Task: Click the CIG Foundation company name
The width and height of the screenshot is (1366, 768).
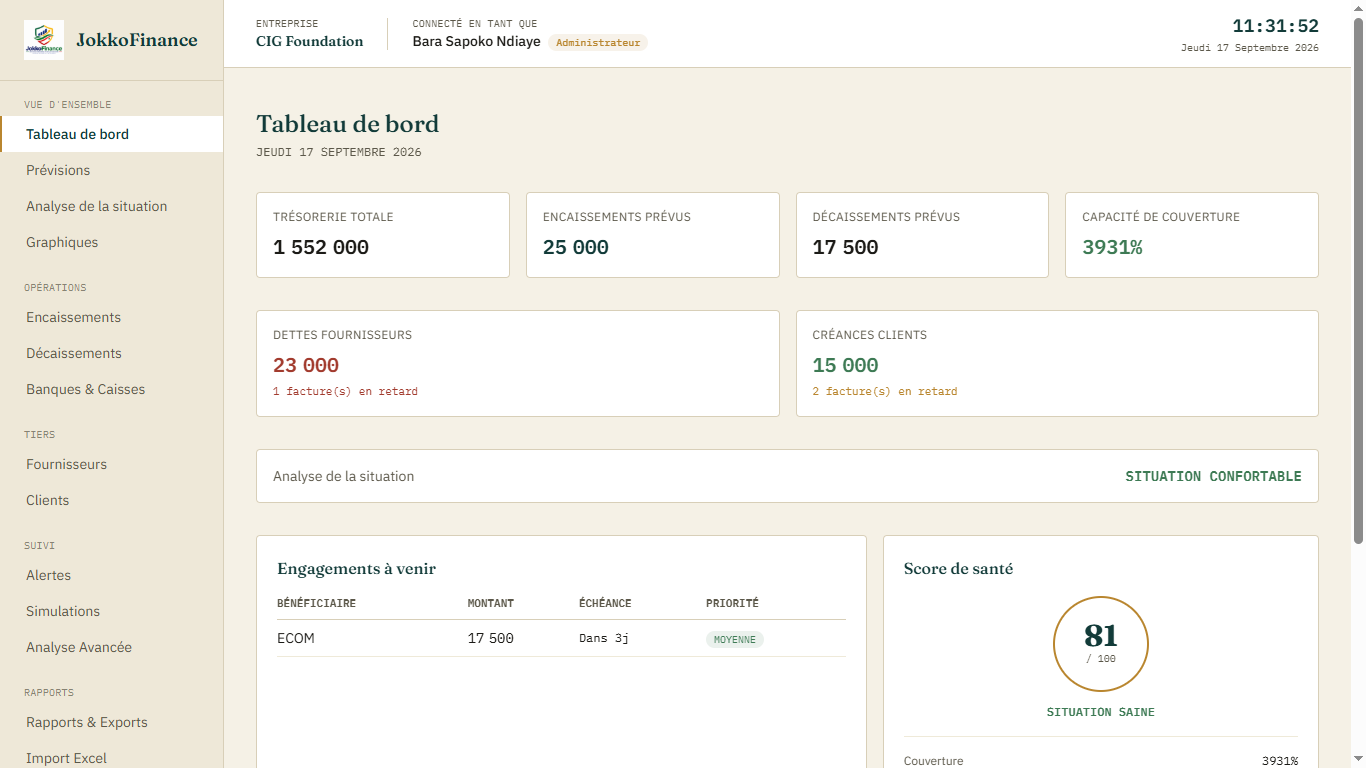Action: click(310, 42)
